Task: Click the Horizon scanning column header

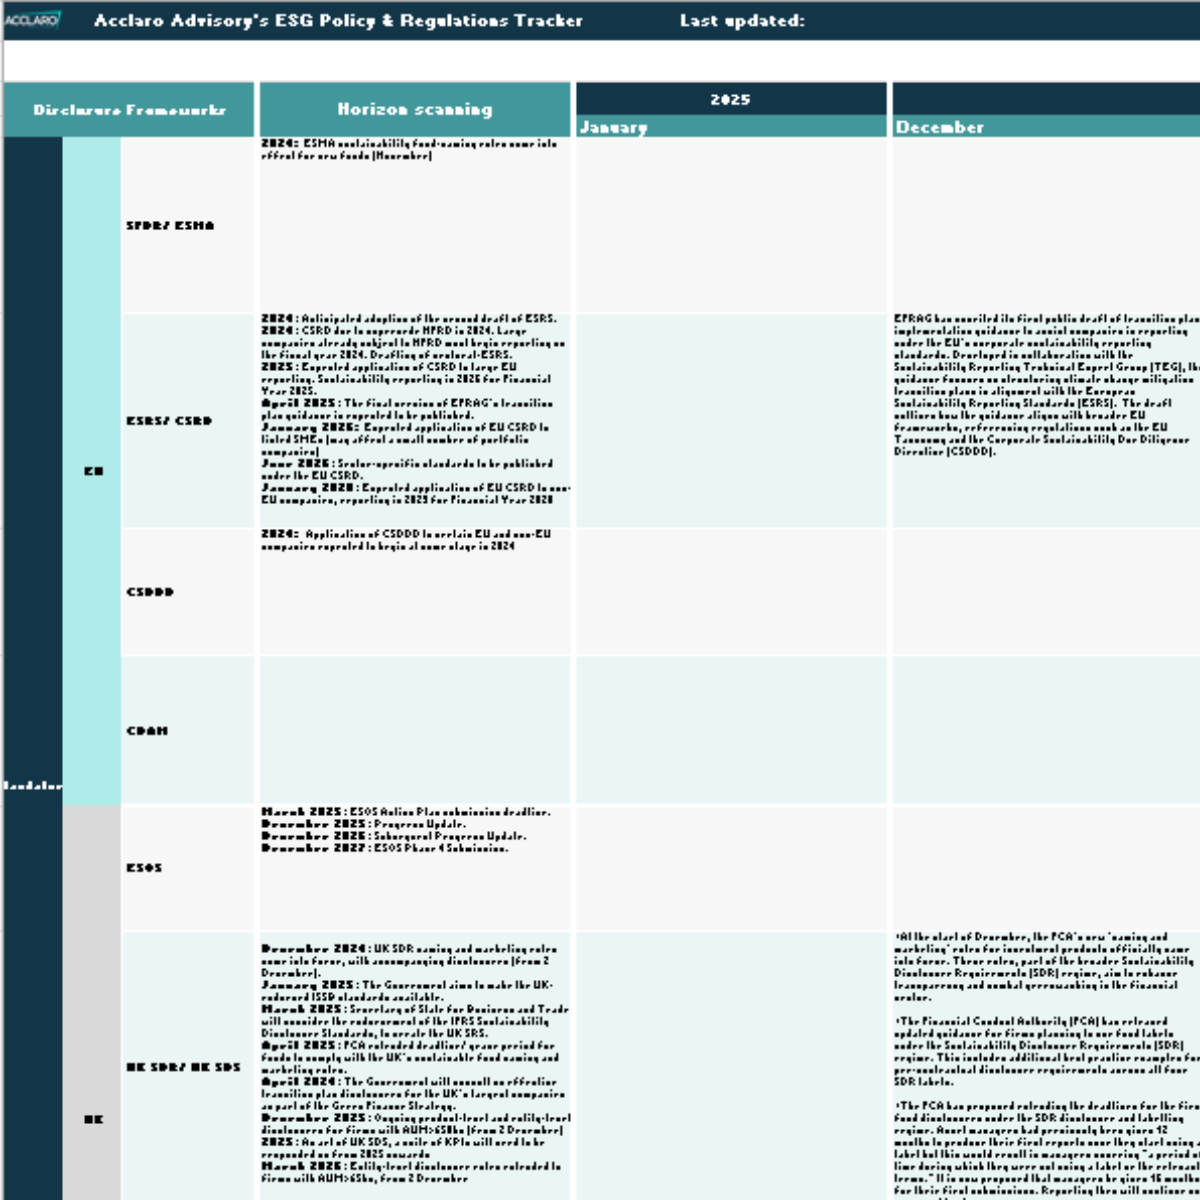Action: click(x=415, y=110)
